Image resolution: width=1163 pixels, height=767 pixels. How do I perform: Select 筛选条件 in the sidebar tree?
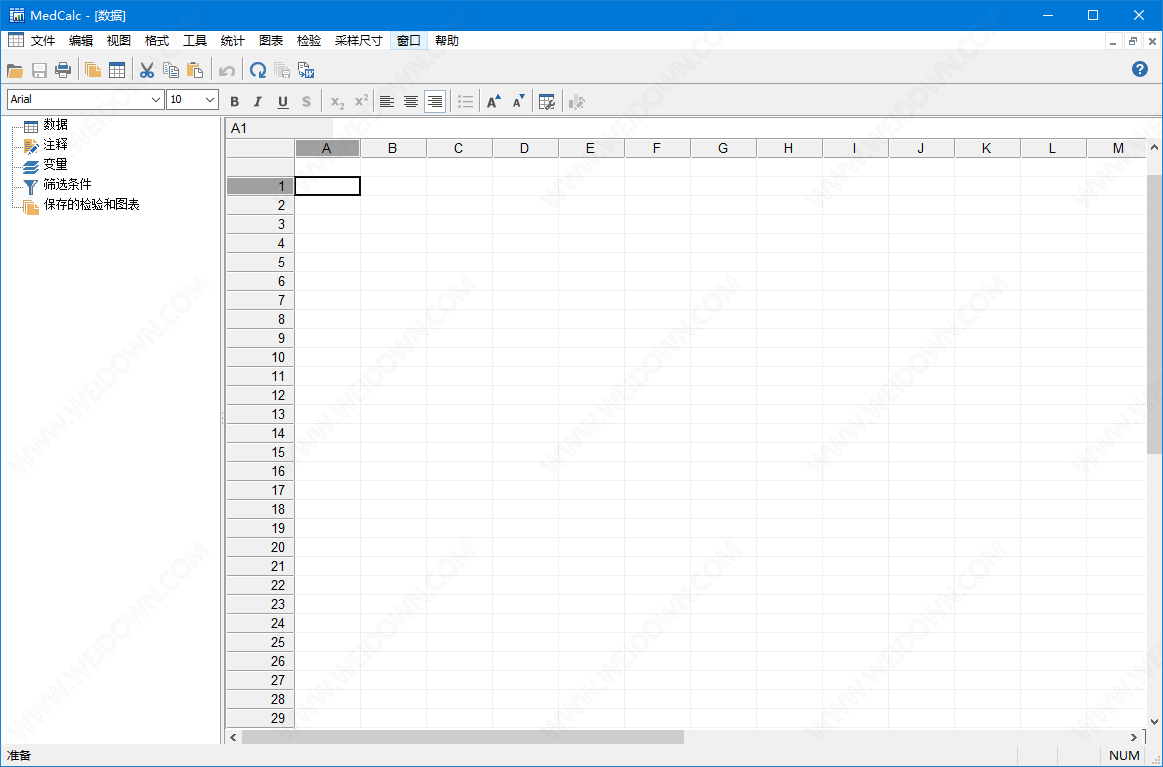pos(67,185)
